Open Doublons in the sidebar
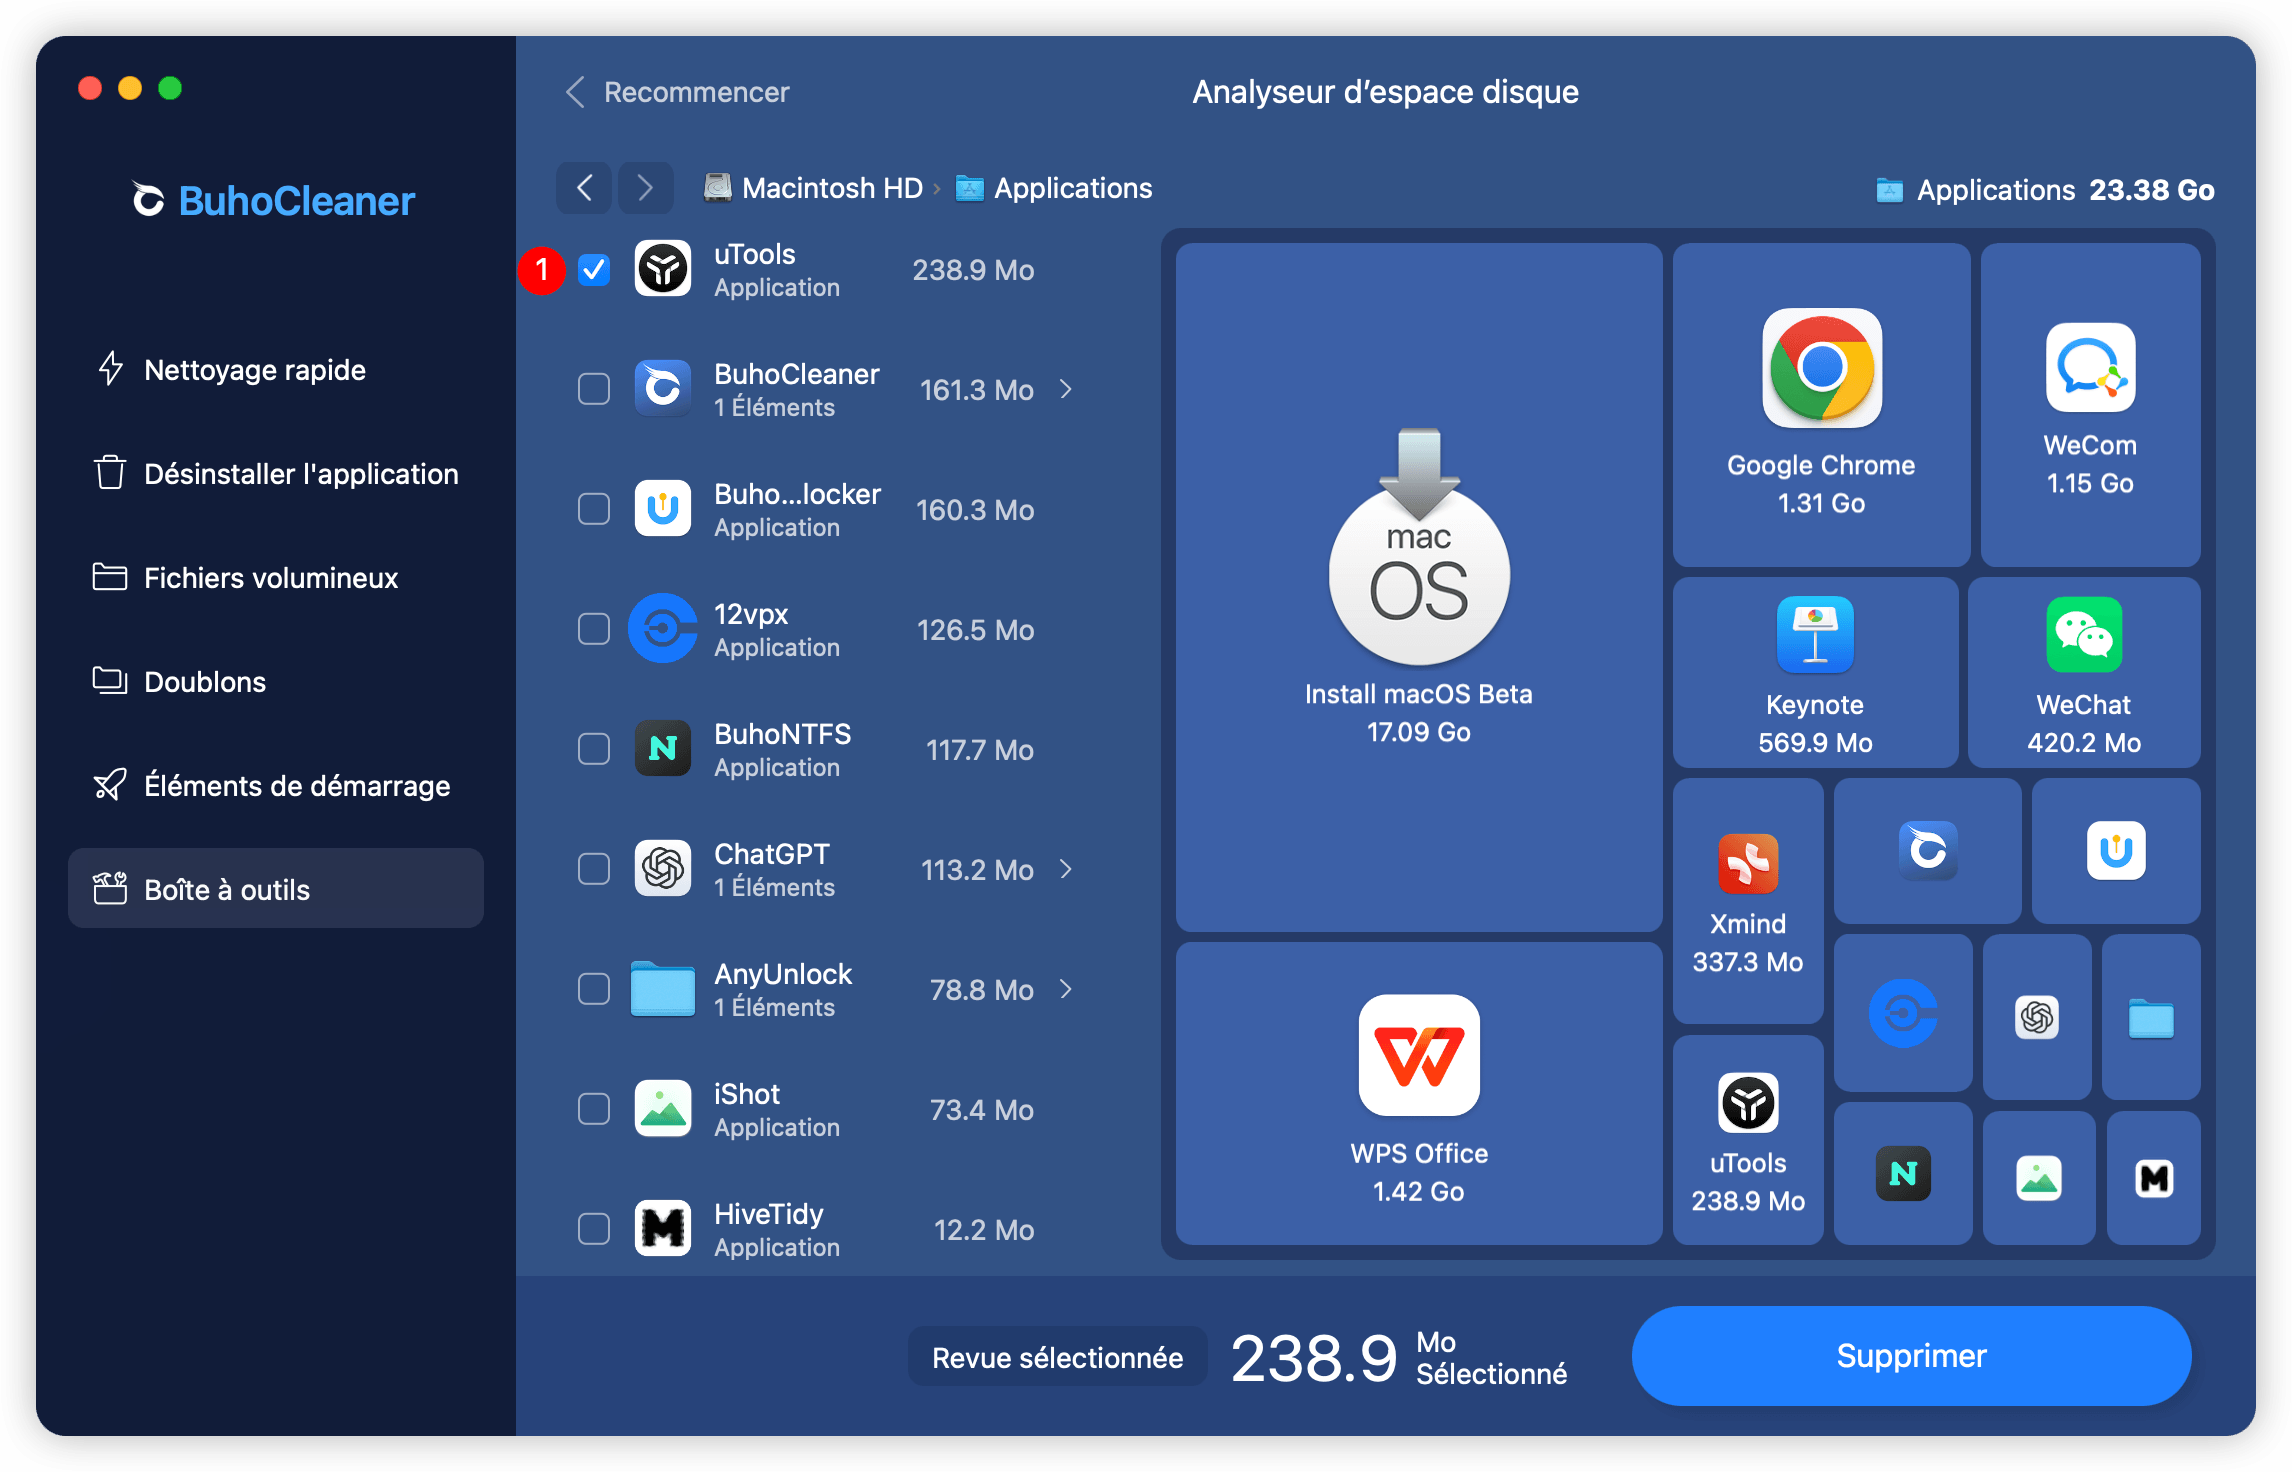Screen dimensions: 2292x1472 [276, 682]
